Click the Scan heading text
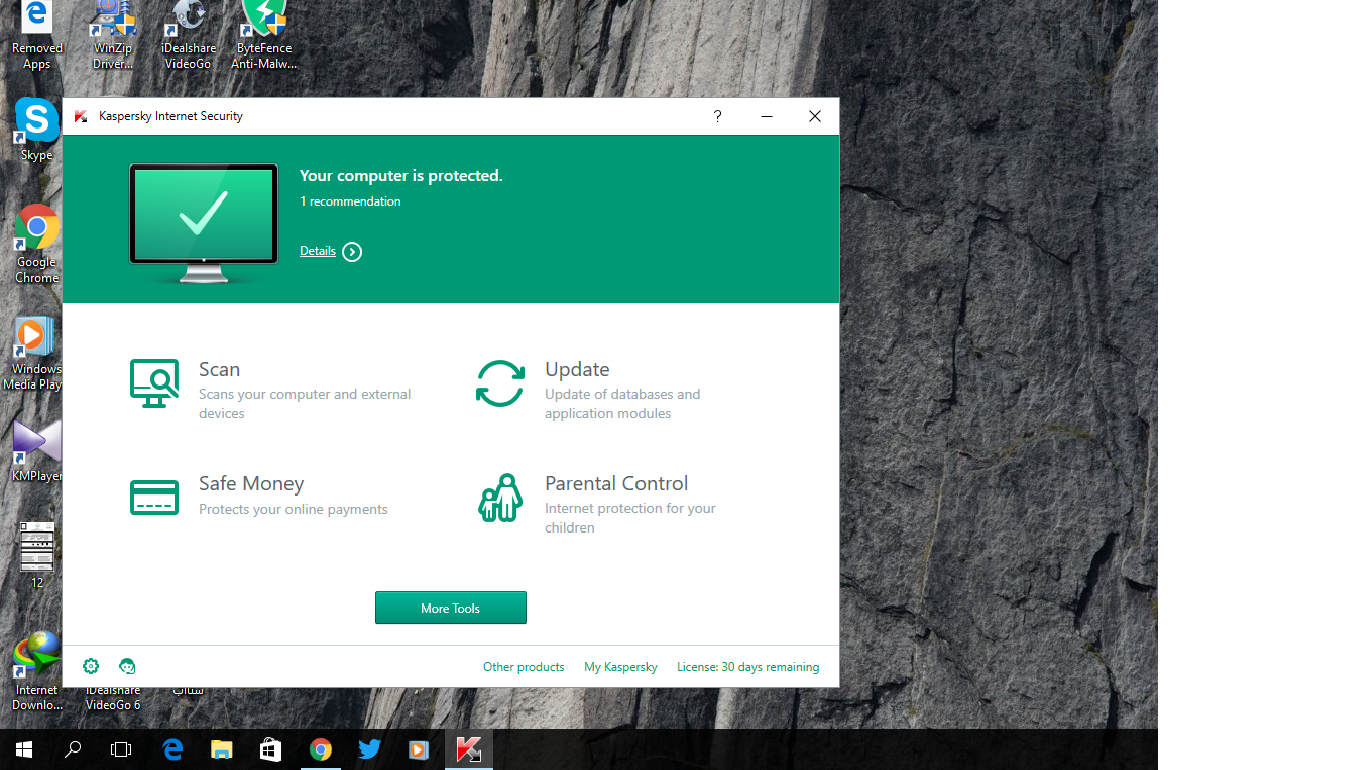The width and height of the screenshot is (1366, 770). [x=219, y=369]
